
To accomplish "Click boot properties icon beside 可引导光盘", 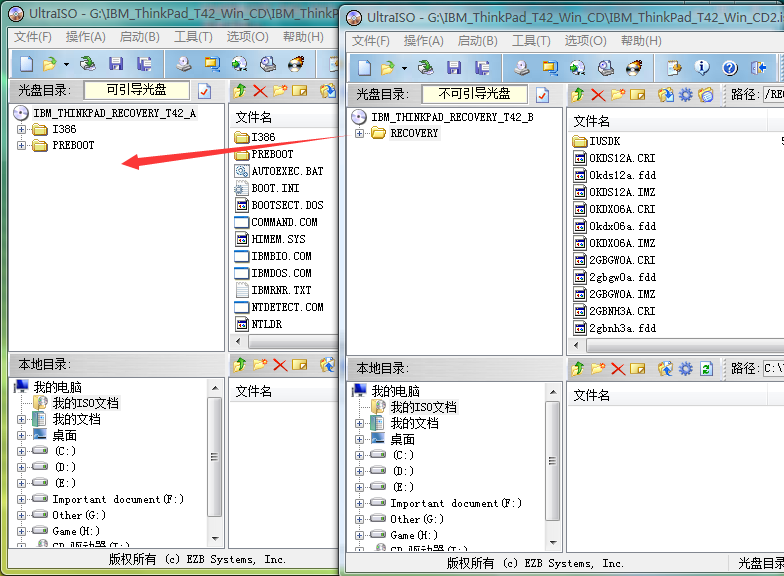I will click(x=205, y=90).
